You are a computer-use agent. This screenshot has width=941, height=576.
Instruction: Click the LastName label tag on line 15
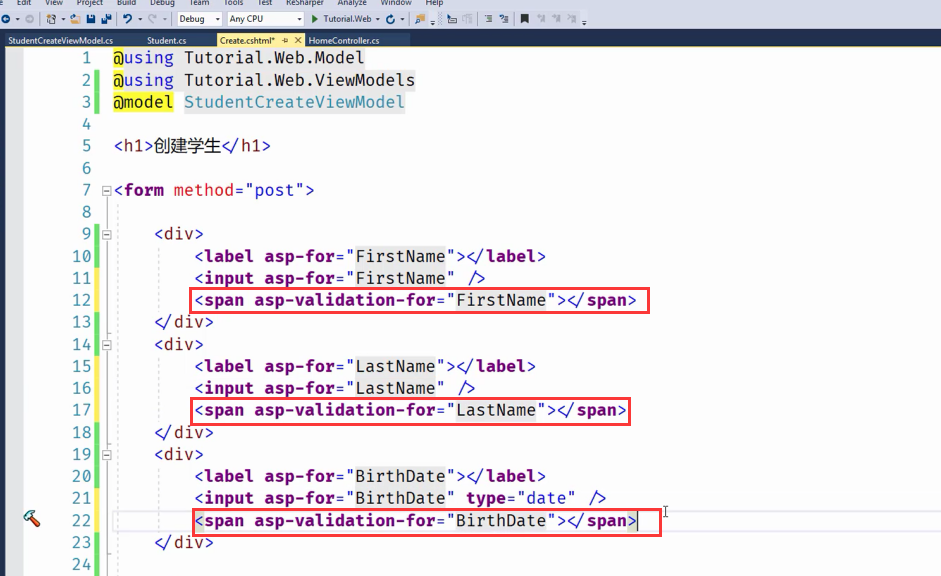[x=365, y=367]
